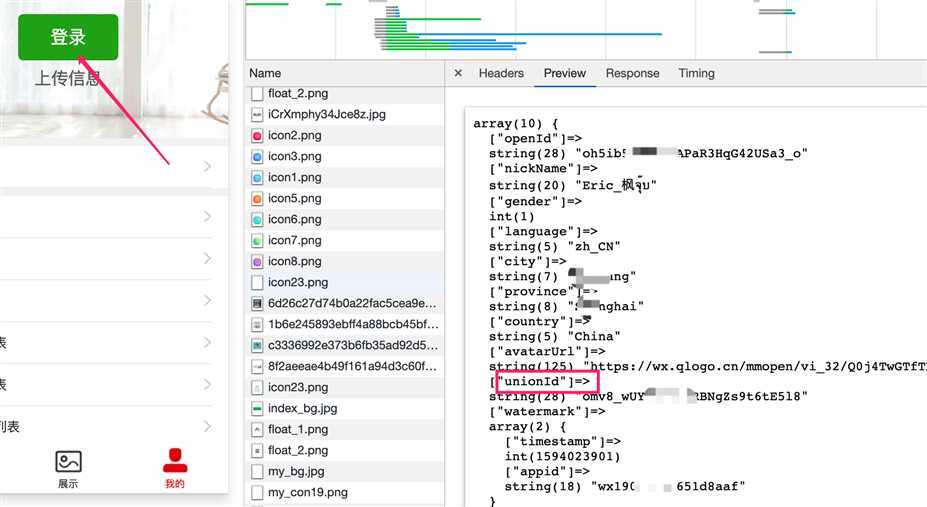The width and height of the screenshot is (927, 507).
Task: Switch to the Headers tab
Action: click(501, 73)
